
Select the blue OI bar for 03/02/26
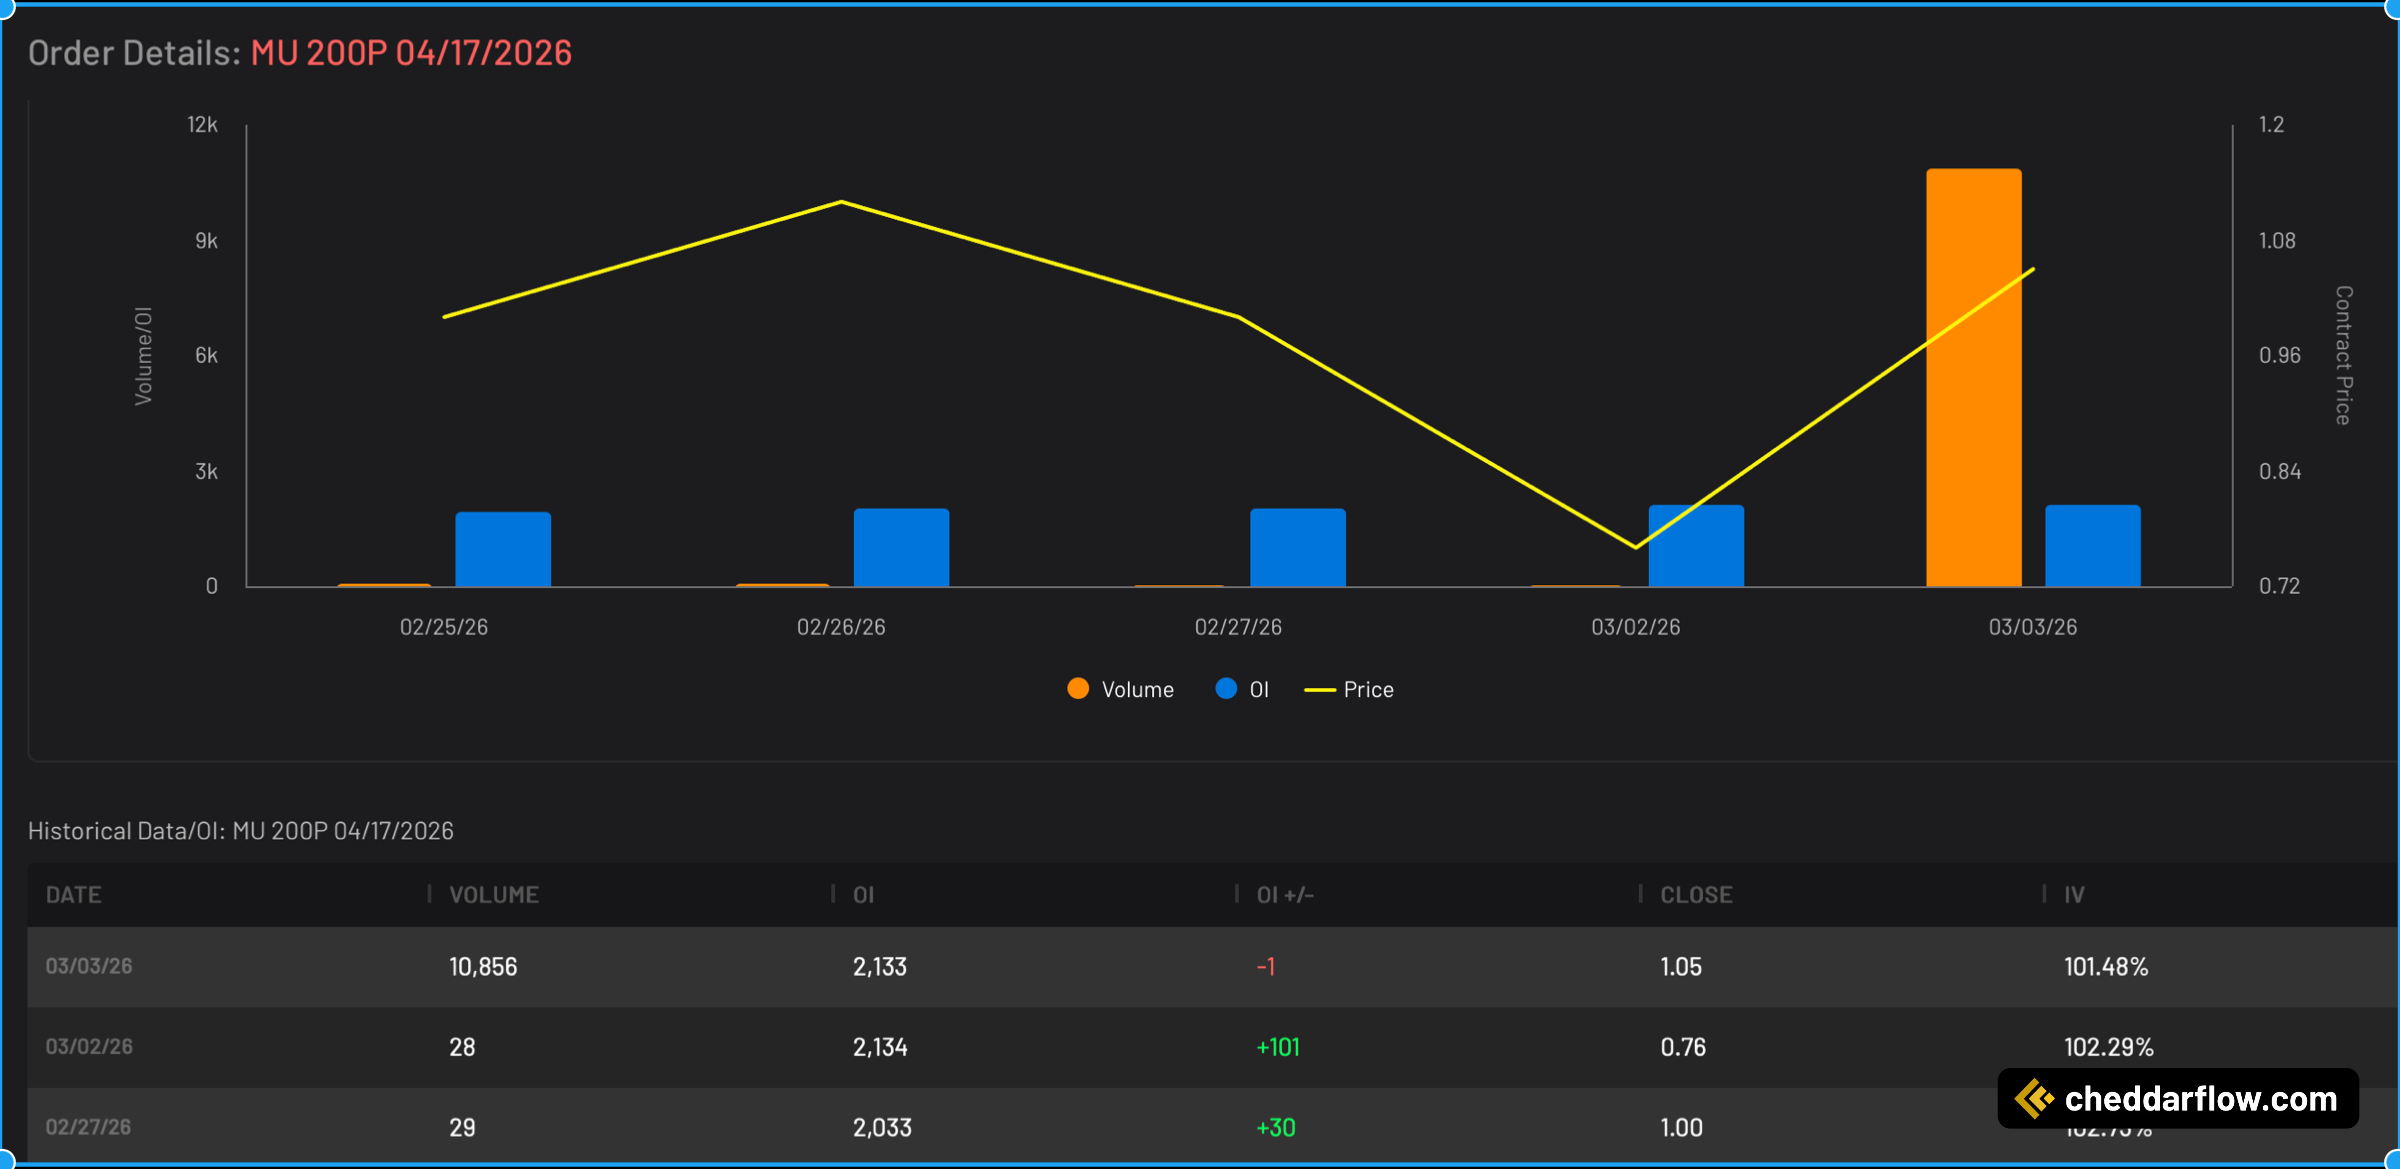coord(1696,546)
